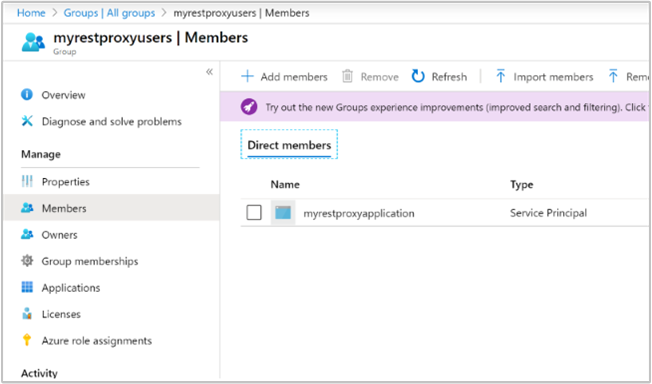
Task: Click the plus icon for Add members
Action: coord(247,77)
